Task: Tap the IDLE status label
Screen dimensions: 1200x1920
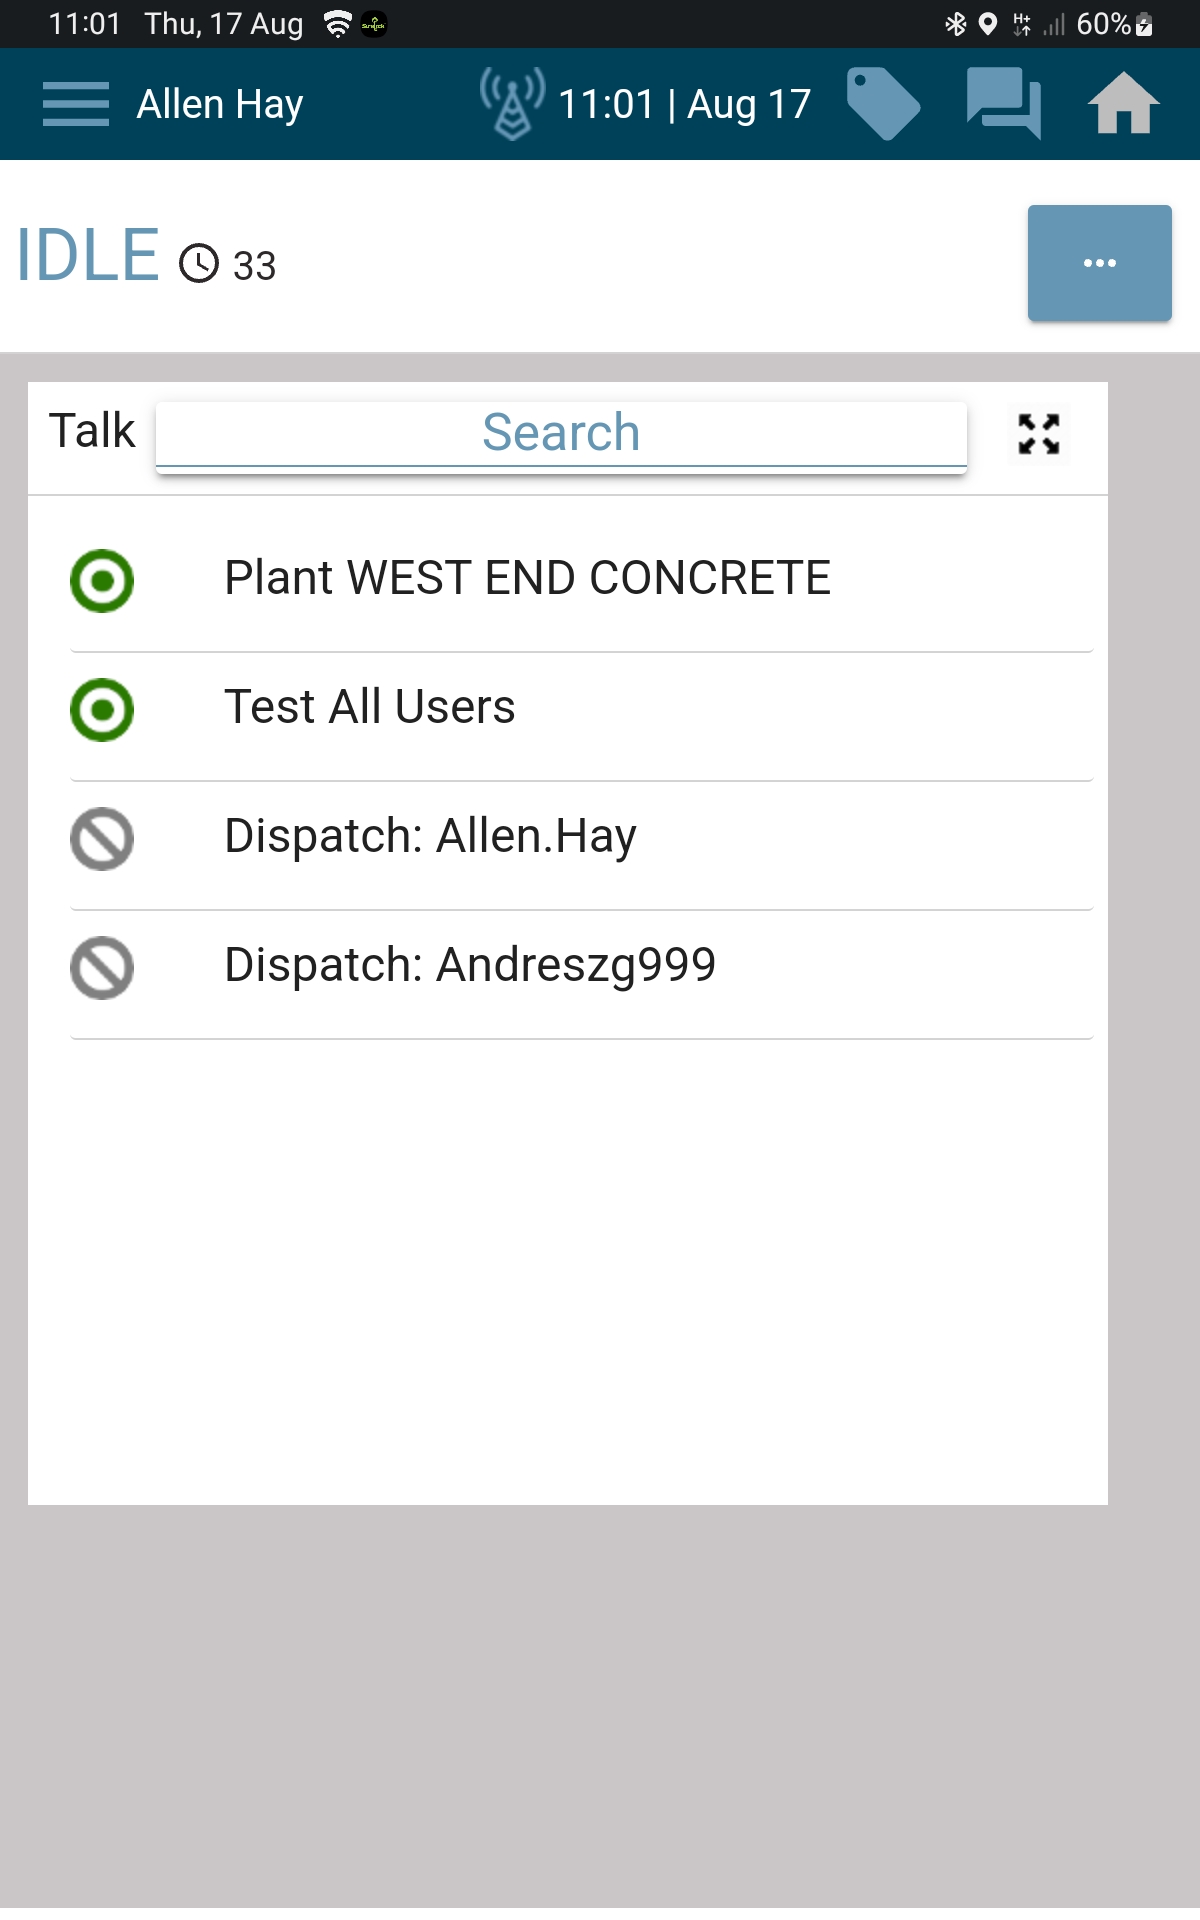Action: pos(88,255)
